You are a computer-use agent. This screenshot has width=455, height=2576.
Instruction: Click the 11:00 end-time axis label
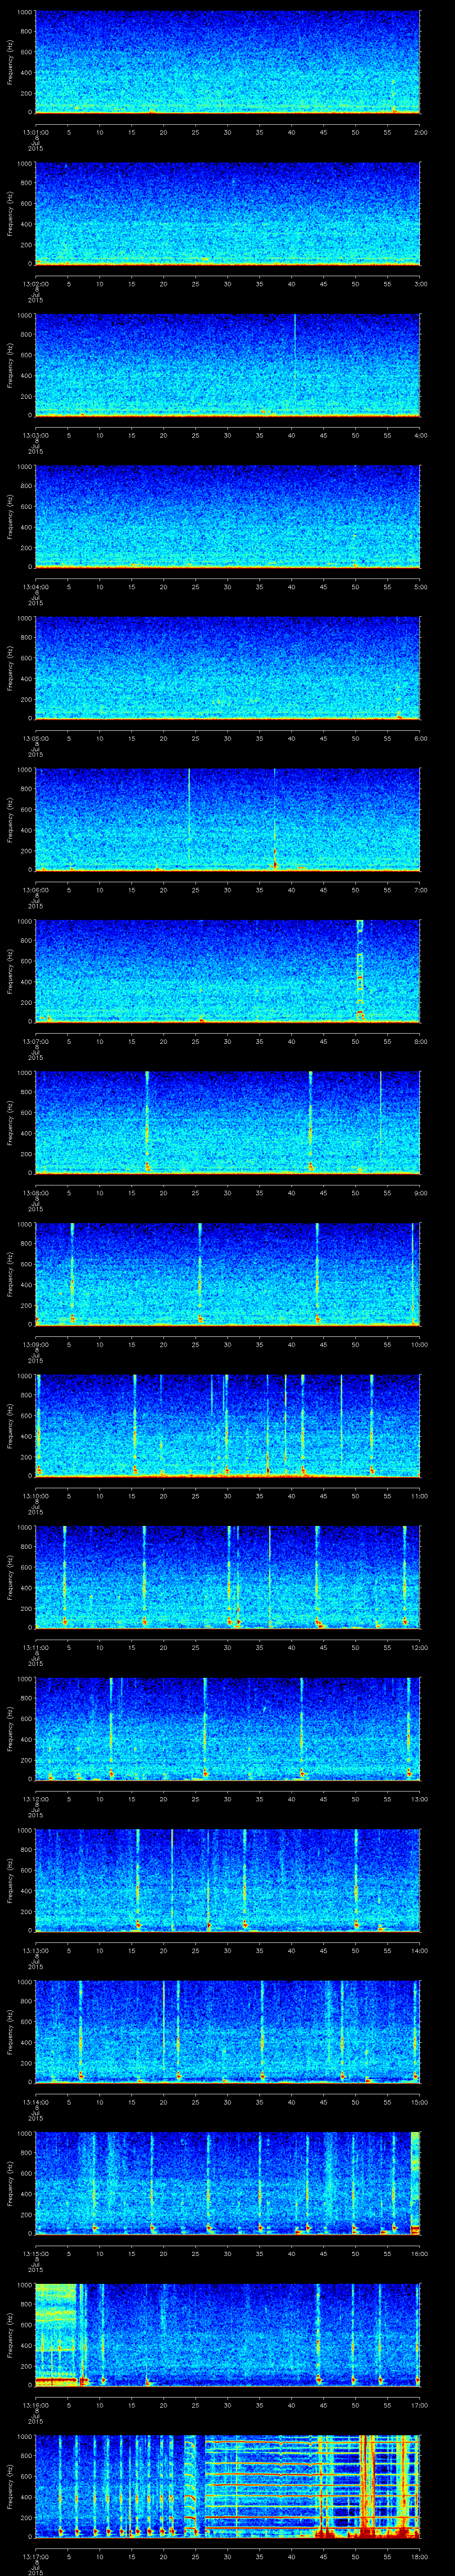pos(419,1495)
